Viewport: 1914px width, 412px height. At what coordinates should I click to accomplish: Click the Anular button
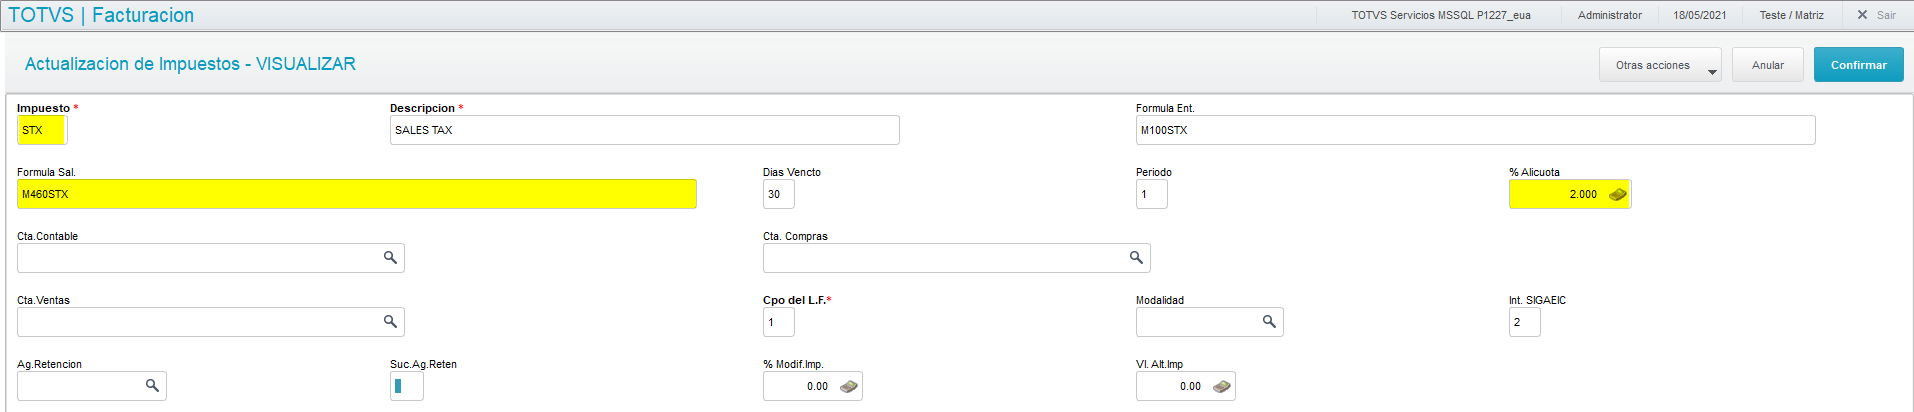[1767, 65]
